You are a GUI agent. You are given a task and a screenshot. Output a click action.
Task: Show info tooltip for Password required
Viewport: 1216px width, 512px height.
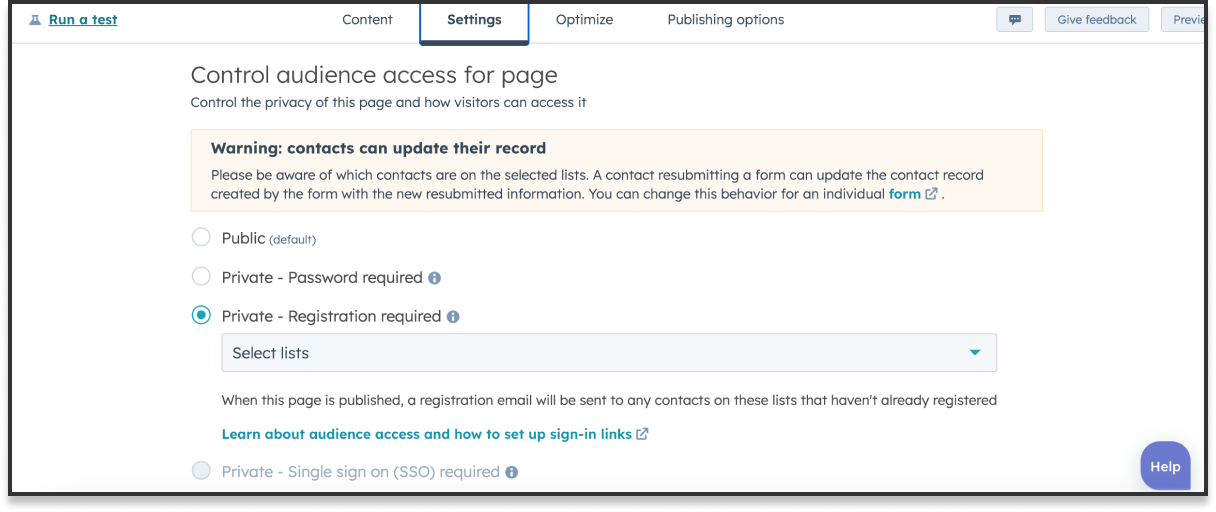[x=434, y=278]
